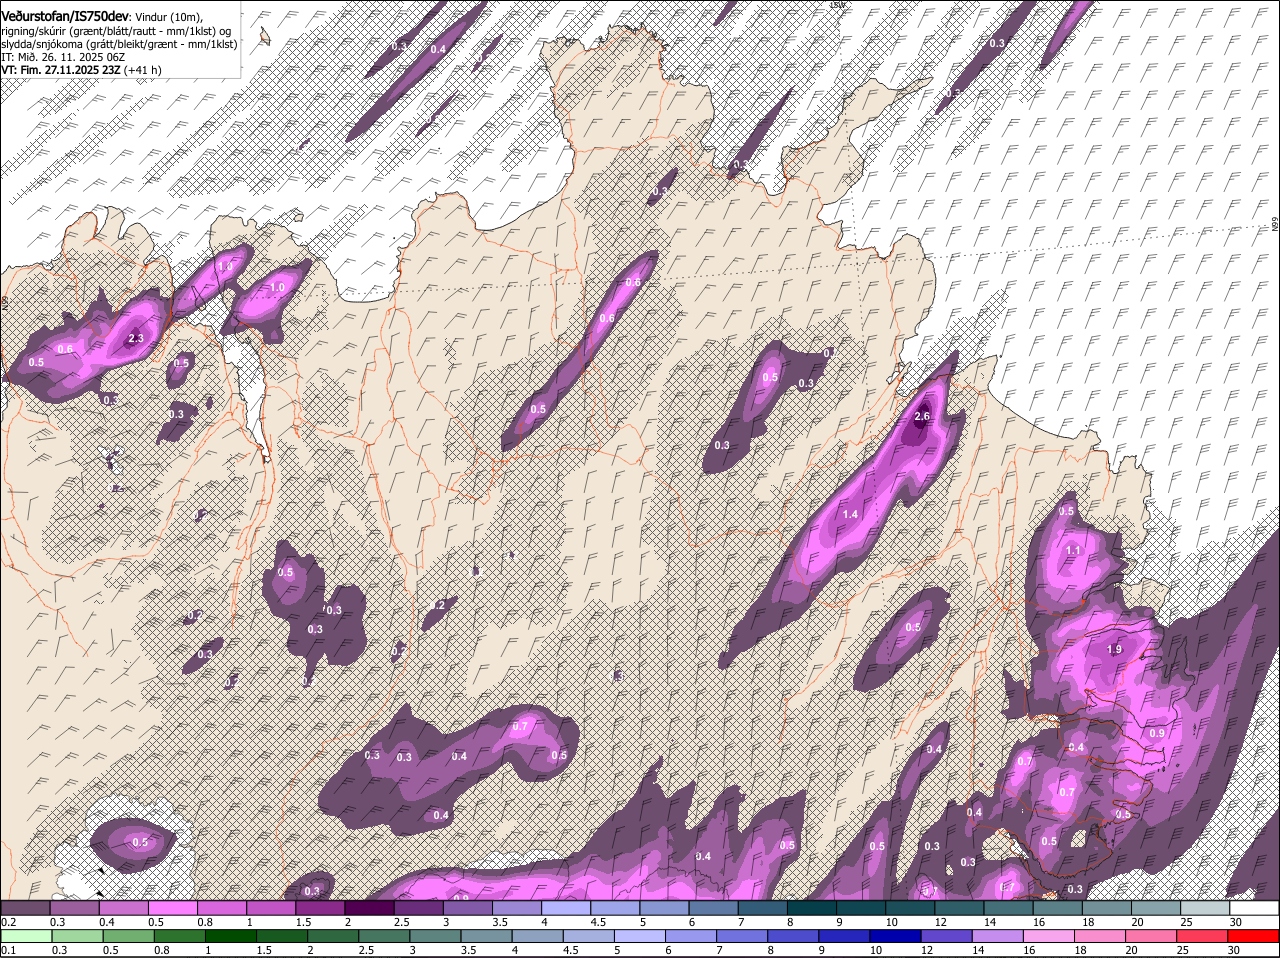Pick the dark blue bottom-row swatch between 10 and 12
Viewport: 1280px width, 958px height.
895,936
